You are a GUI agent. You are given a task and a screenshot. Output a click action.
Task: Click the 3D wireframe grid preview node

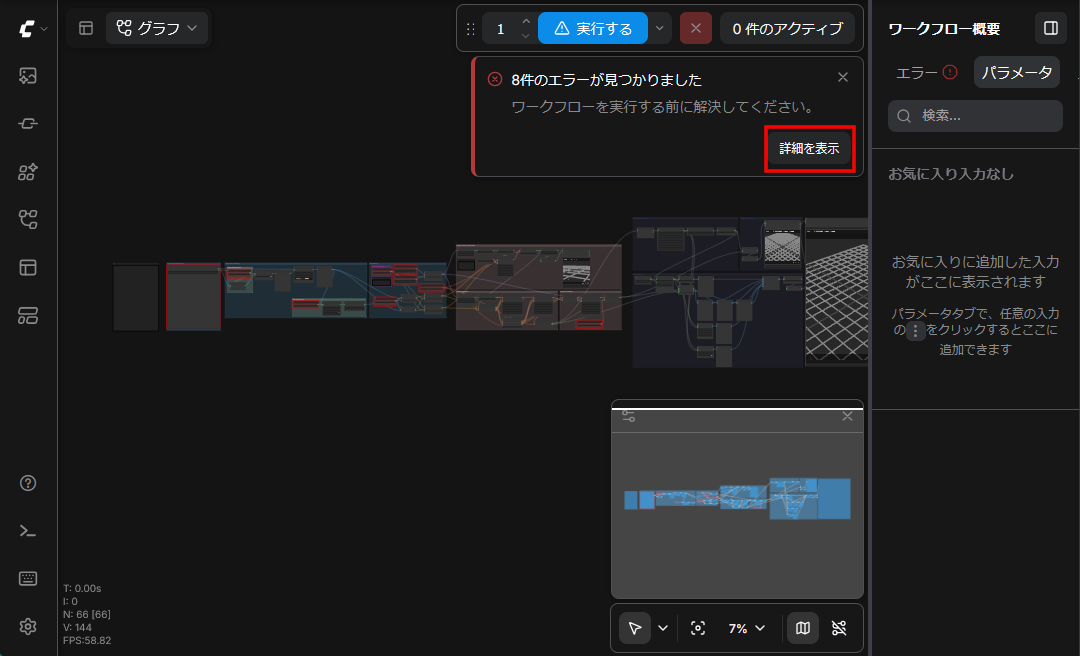pos(836,292)
